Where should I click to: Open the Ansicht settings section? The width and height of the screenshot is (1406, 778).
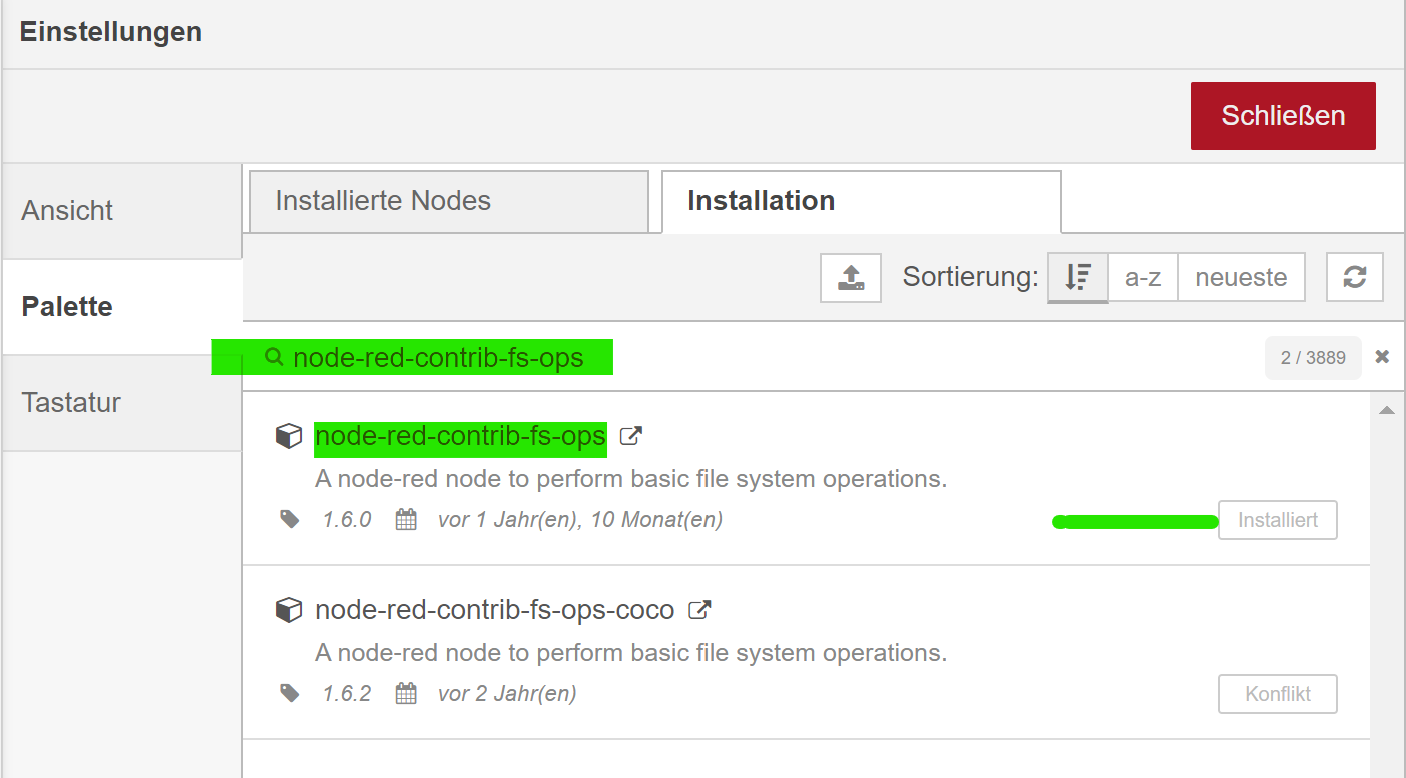[x=122, y=211]
